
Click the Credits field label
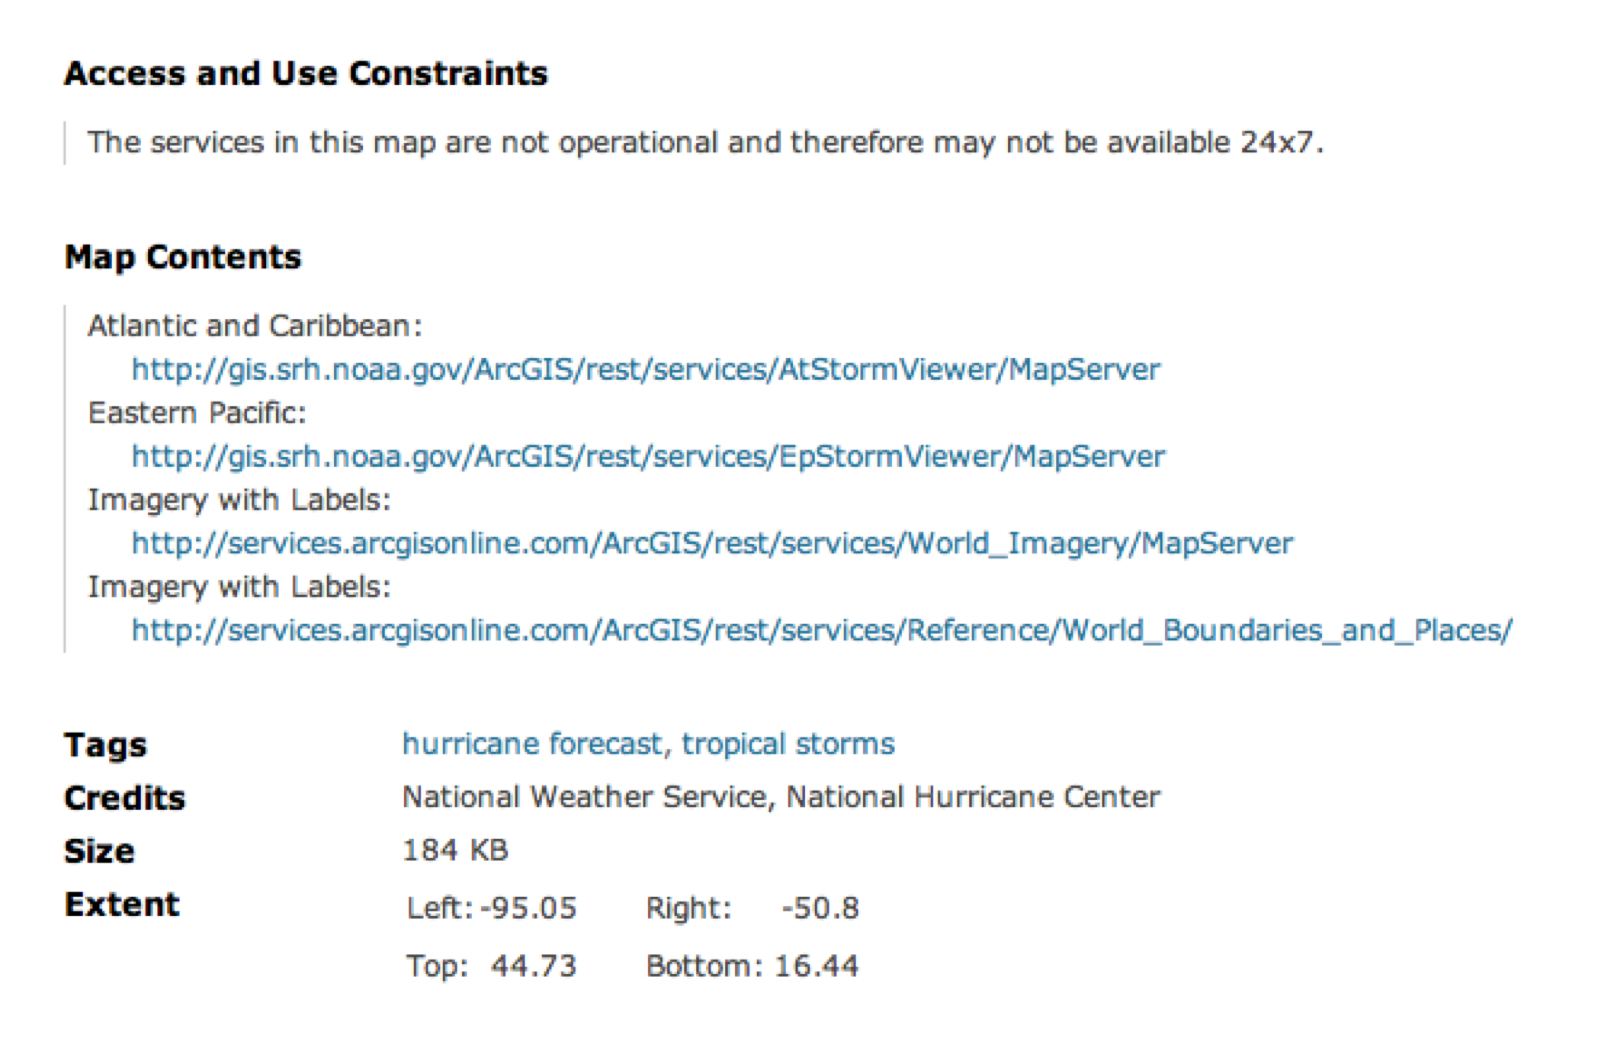pos(125,798)
